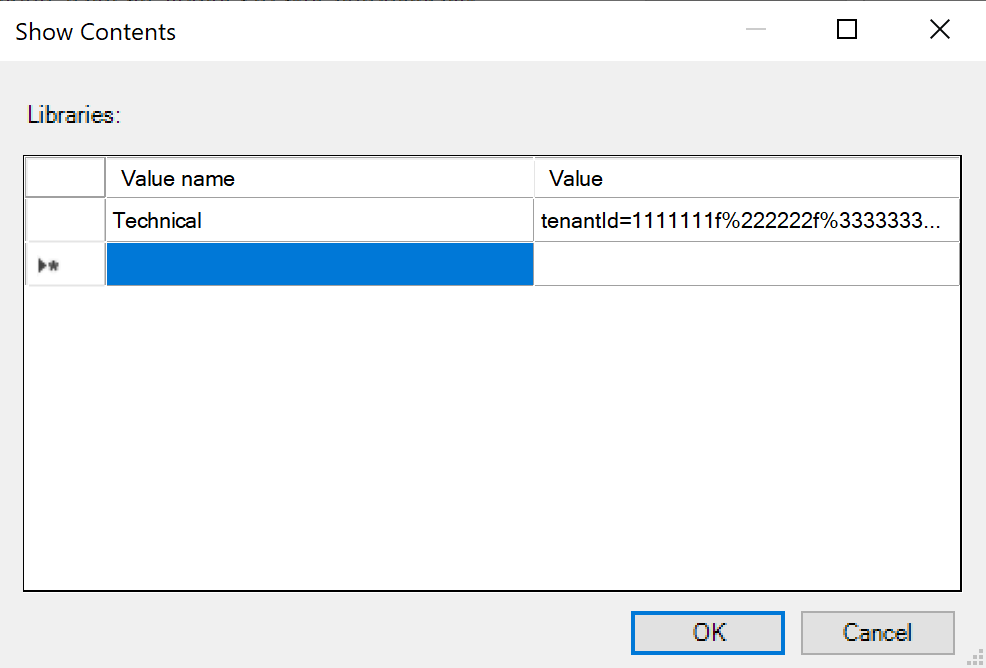Dismiss the dialog with Cancel
Viewport: 986px width, 668px height.
click(x=877, y=633)
